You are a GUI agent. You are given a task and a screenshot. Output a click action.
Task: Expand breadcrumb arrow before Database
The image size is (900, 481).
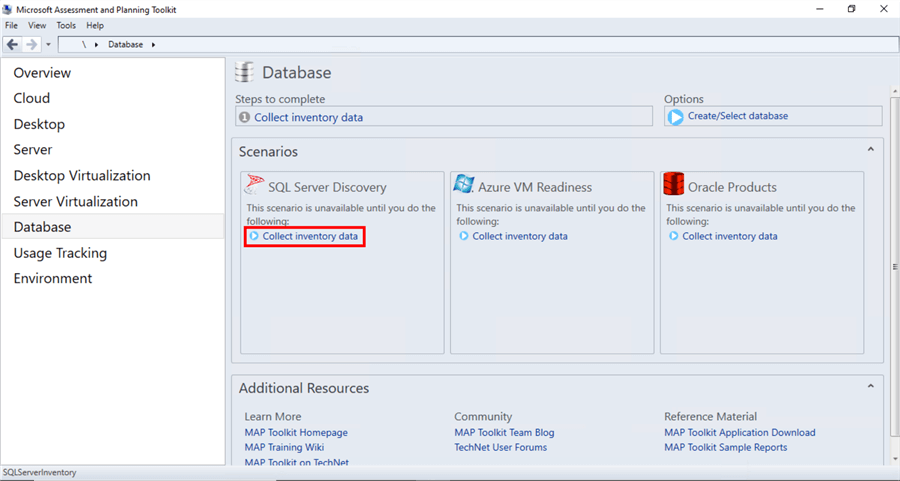pos(96,44)
